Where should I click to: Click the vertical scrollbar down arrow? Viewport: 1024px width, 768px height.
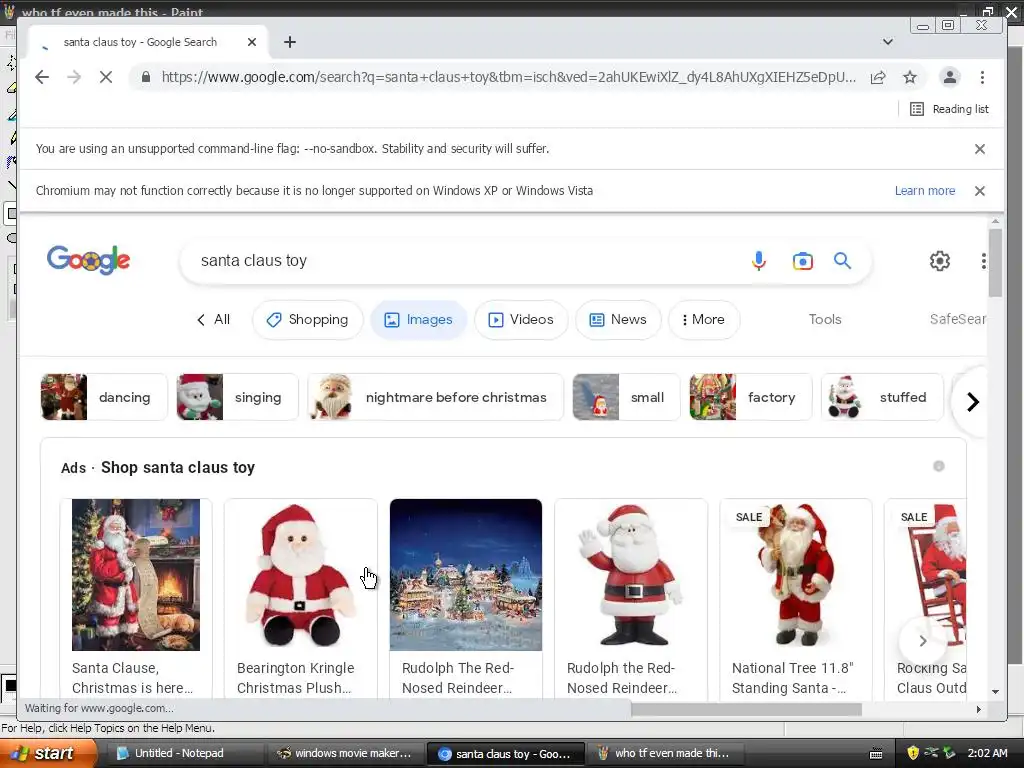(x=995, y=692)
